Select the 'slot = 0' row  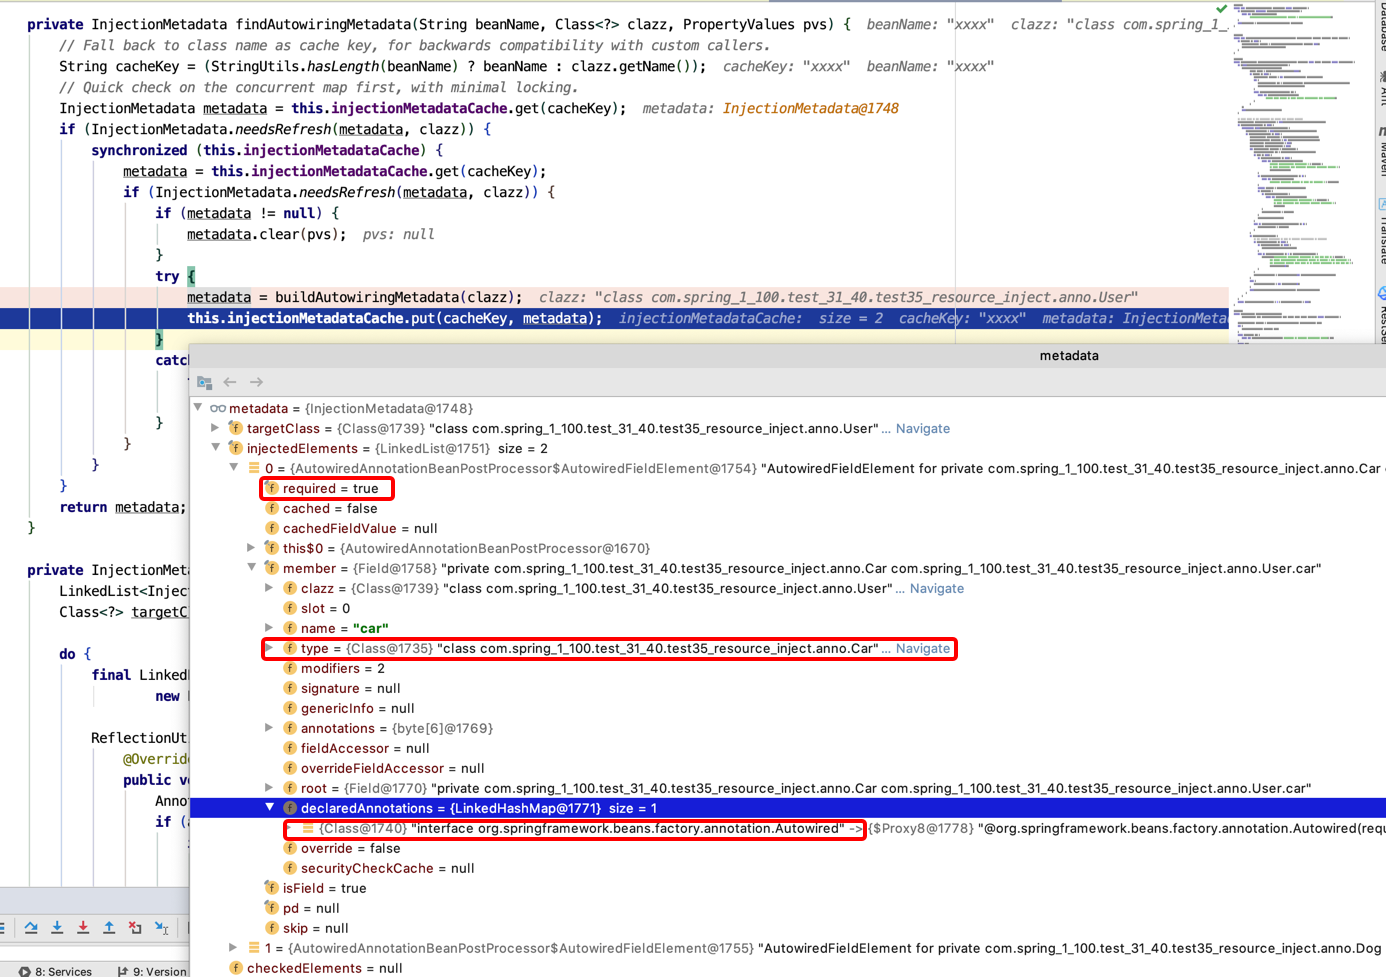pos(788,608)
